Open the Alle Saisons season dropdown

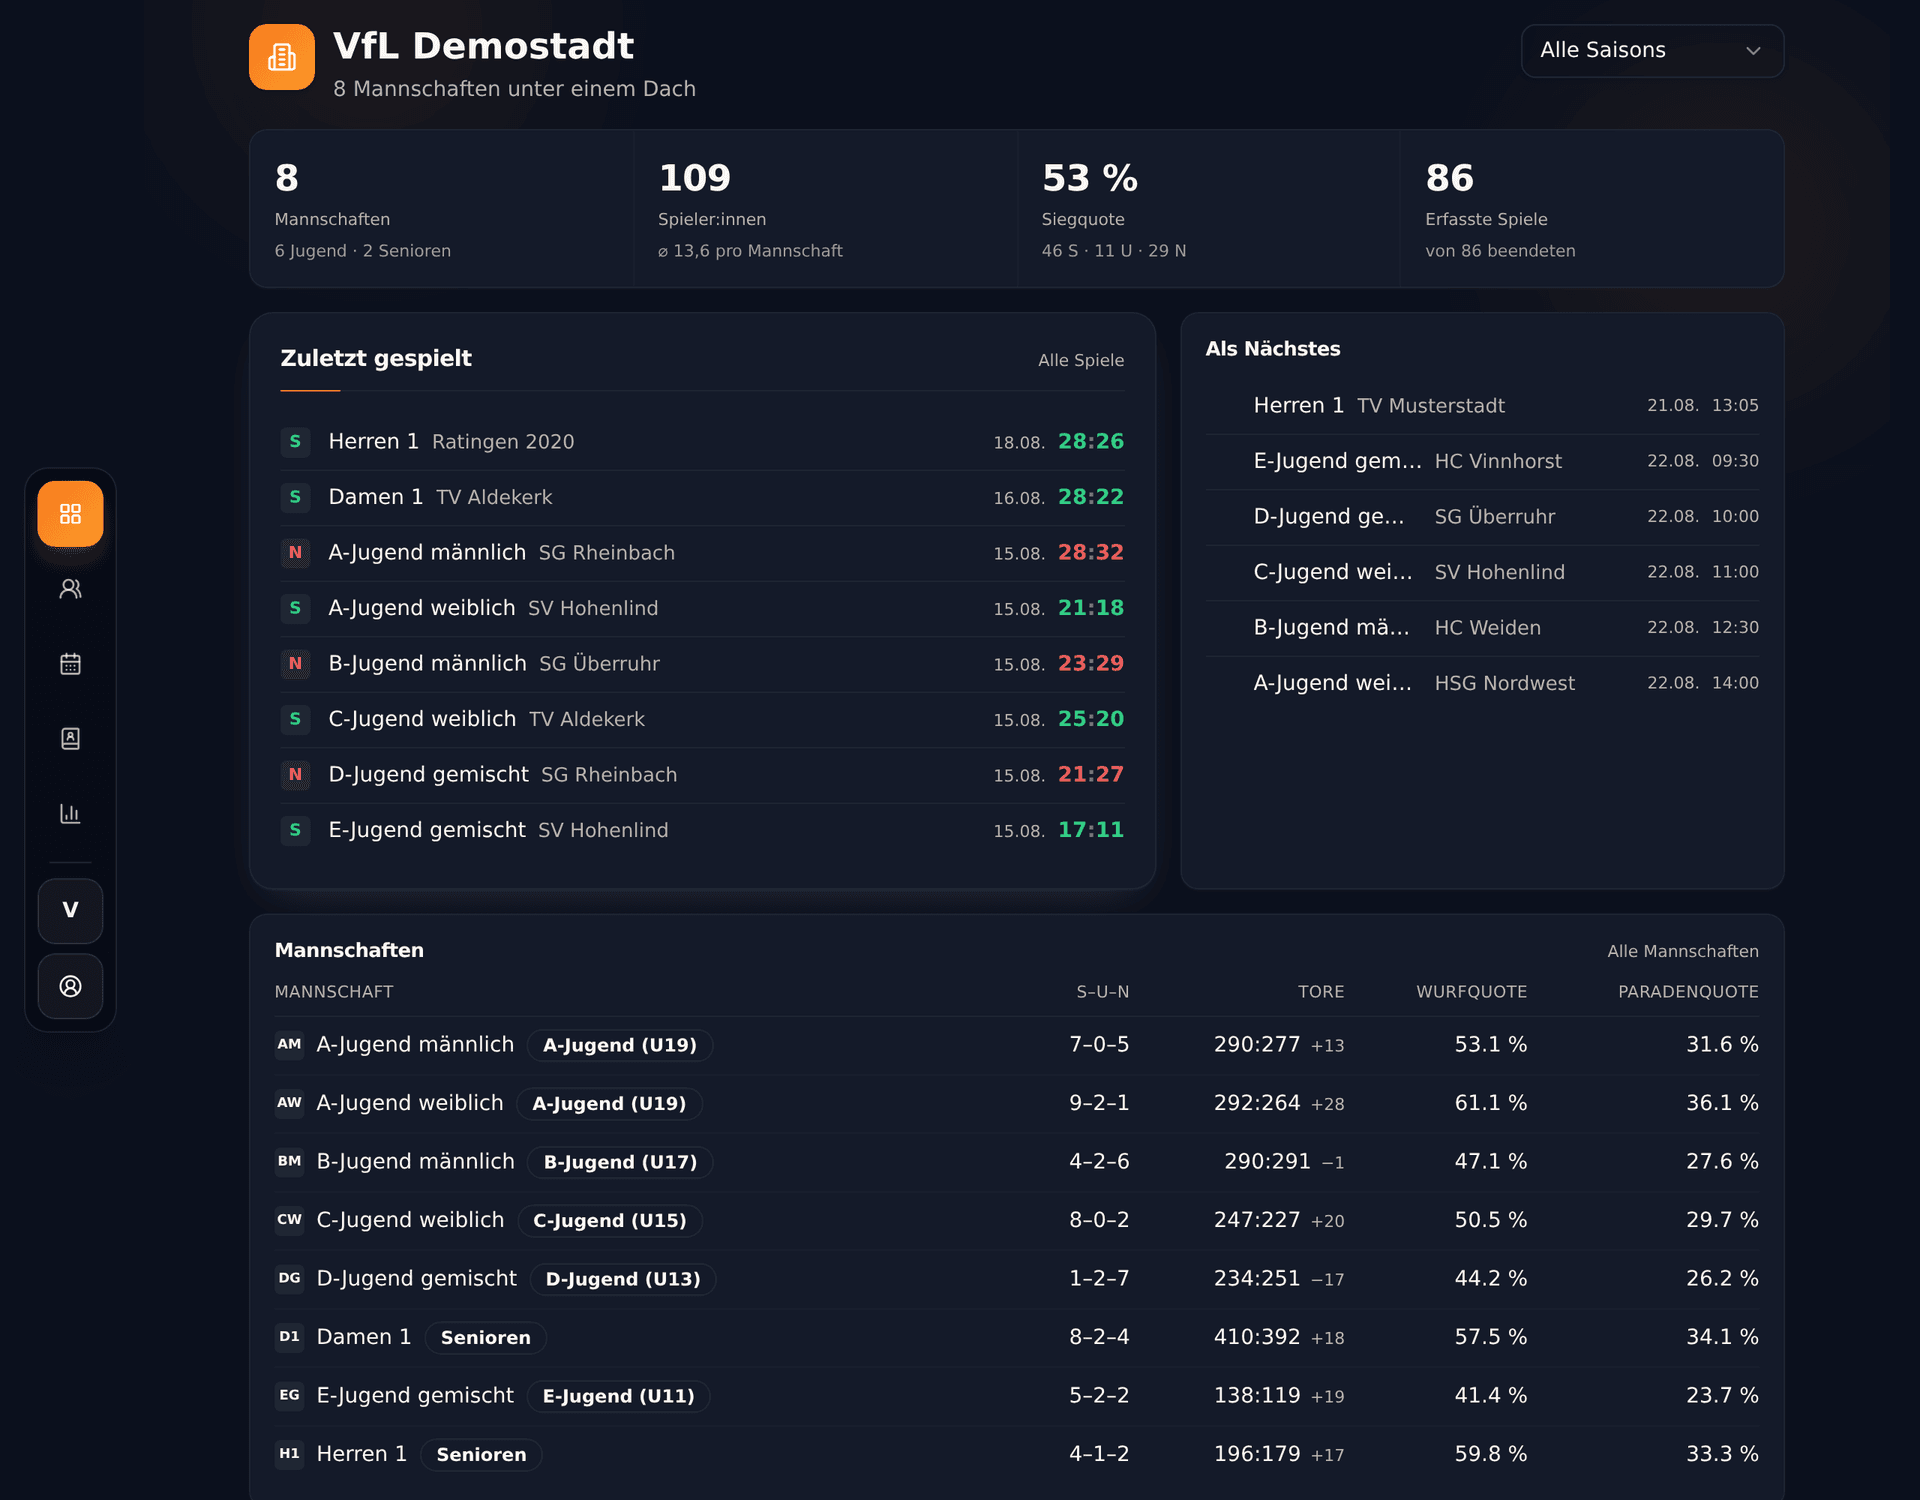pyautogui.click(x=1652, y=51)
